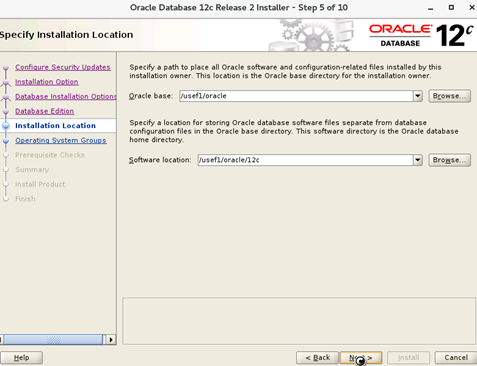Click the 'Summary' step text
This screenshot has height=366, width=477.
click(x=32, y=170)
